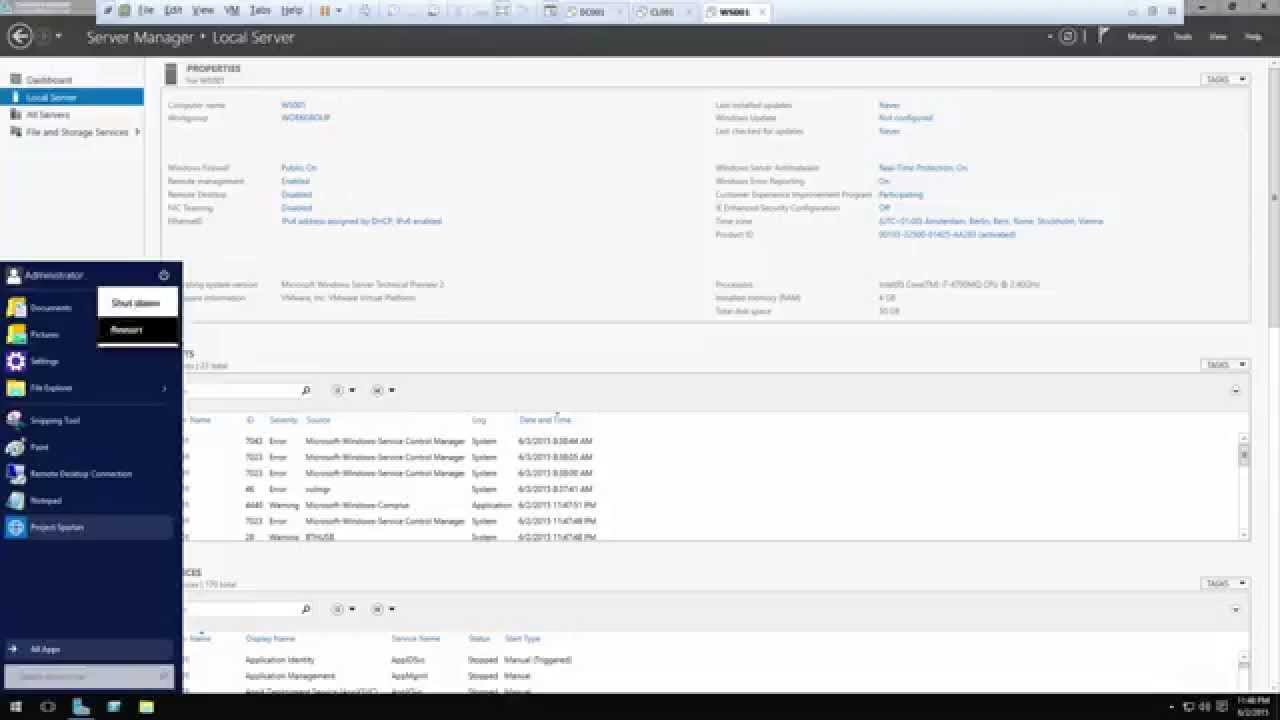The image size is (1280, 720).
Task: Sort events by Date and Time column
Action: pyautogui.click(x=545, y=420)
